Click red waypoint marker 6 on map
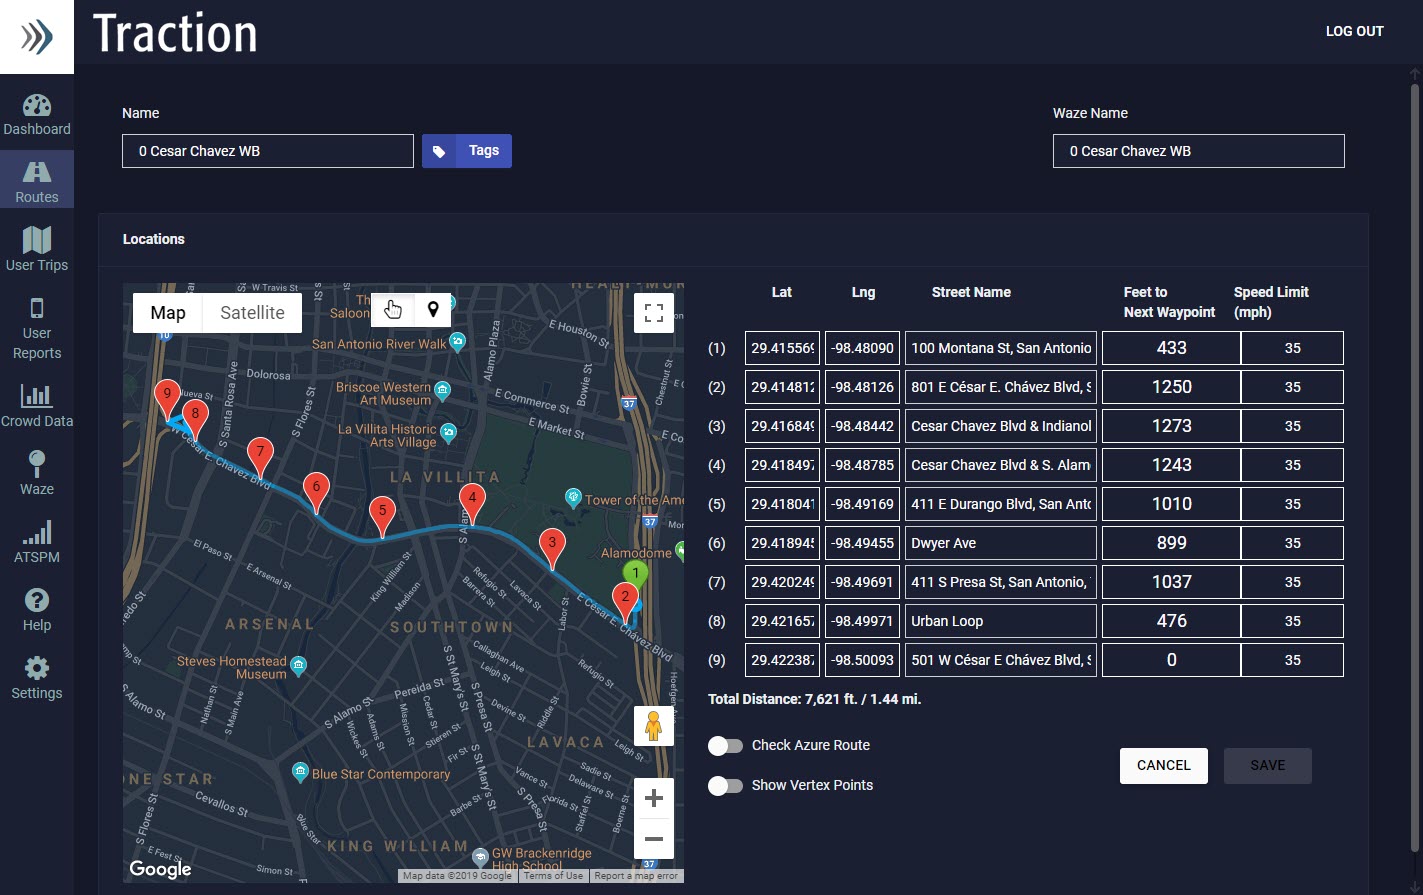Screen dimensions: 1423x895 click(316, 493)
